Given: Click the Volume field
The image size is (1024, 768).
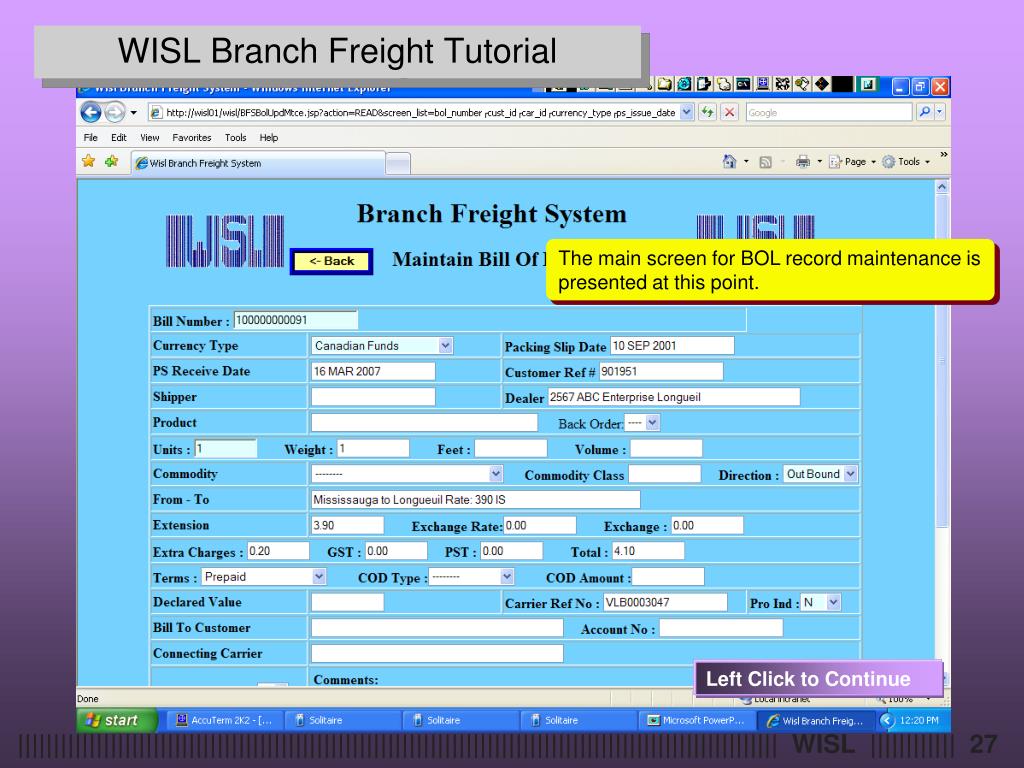Looking at the screenshot, I should (x=666, y=449).
